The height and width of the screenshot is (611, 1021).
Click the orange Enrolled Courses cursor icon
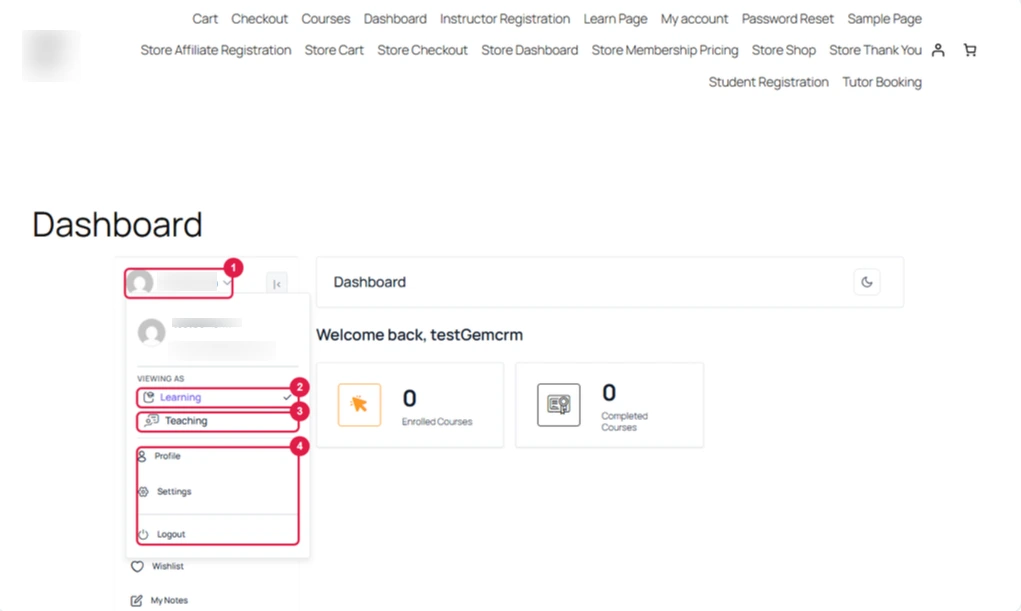(x=359, y=405)
